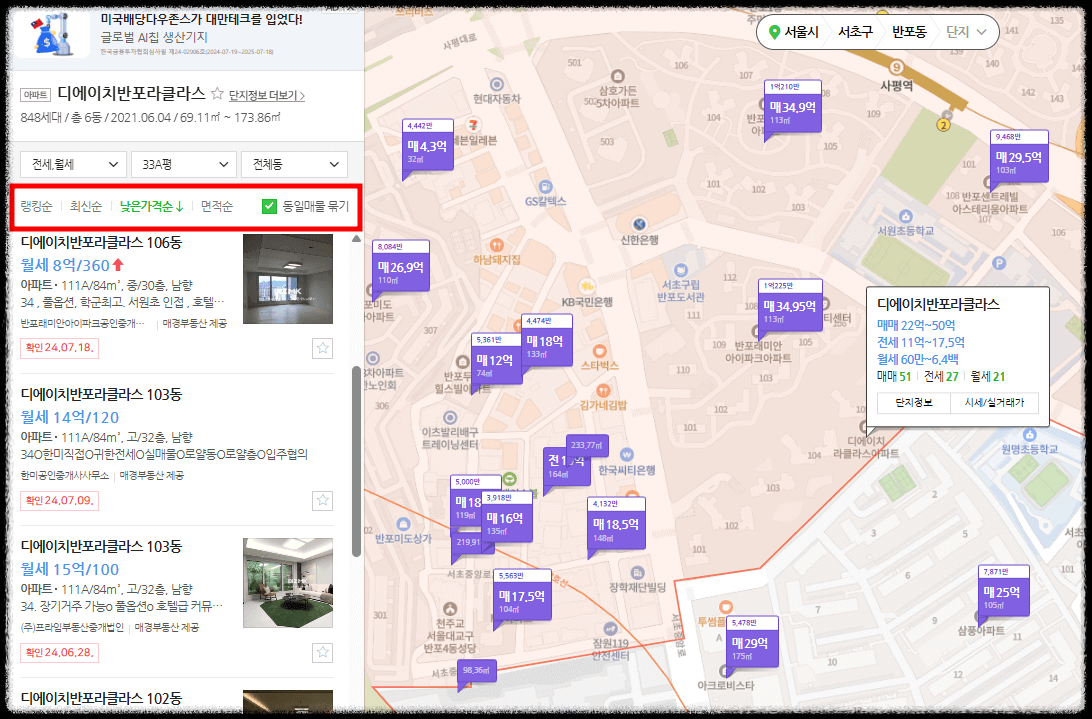Sort listings by 낮은가격순
Viewport: 1092px width, 719px height.
151,206
